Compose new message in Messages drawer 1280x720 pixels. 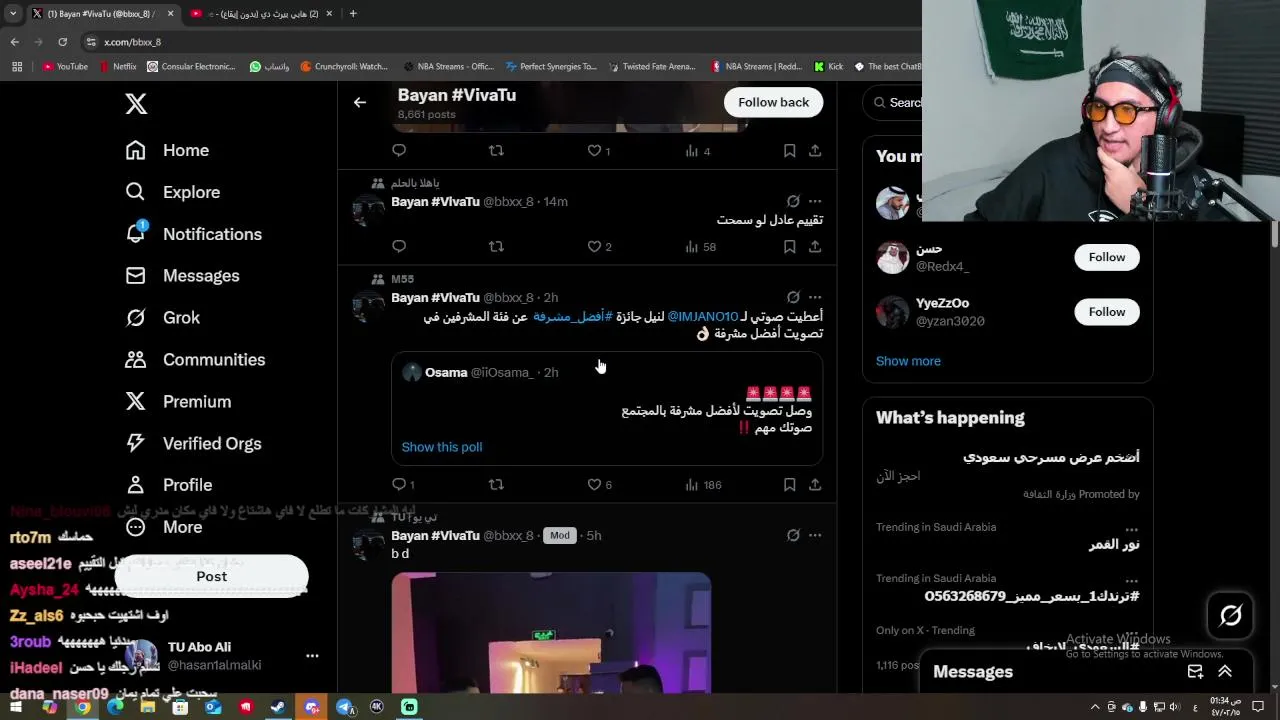[1195, 672]
